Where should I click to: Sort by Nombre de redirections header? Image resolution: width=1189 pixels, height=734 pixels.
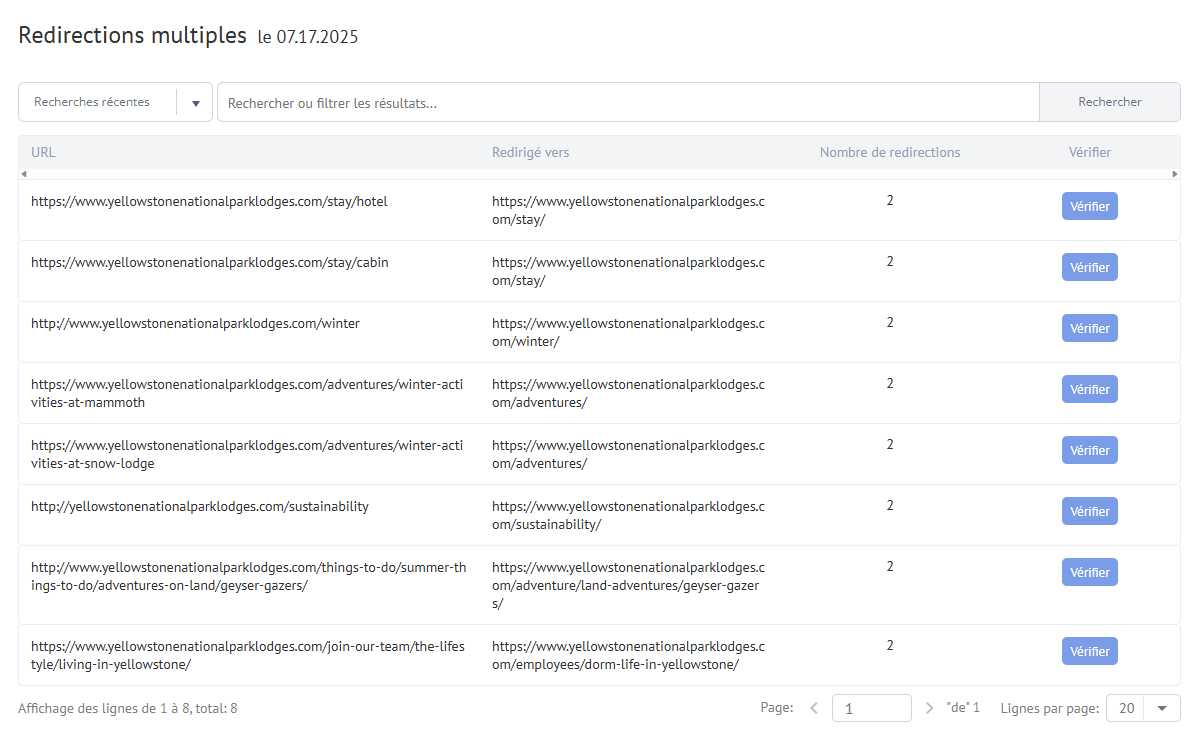(889, 152)
